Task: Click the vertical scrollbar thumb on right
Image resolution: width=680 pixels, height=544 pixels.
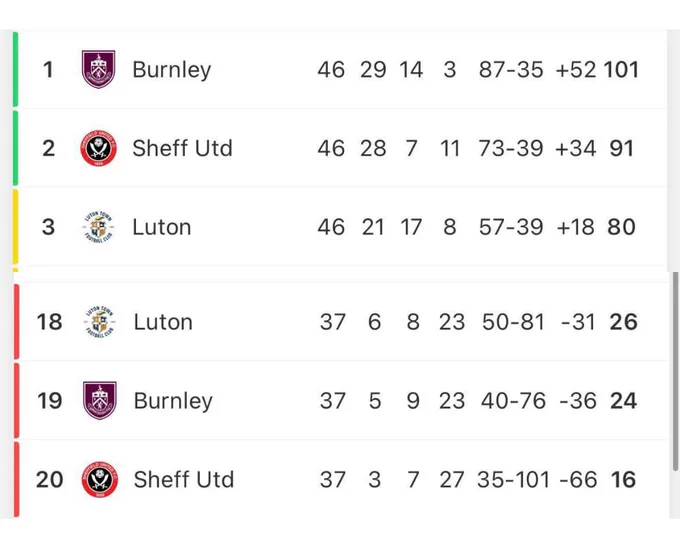Action: pyautogui.click(x=675, y=371)
